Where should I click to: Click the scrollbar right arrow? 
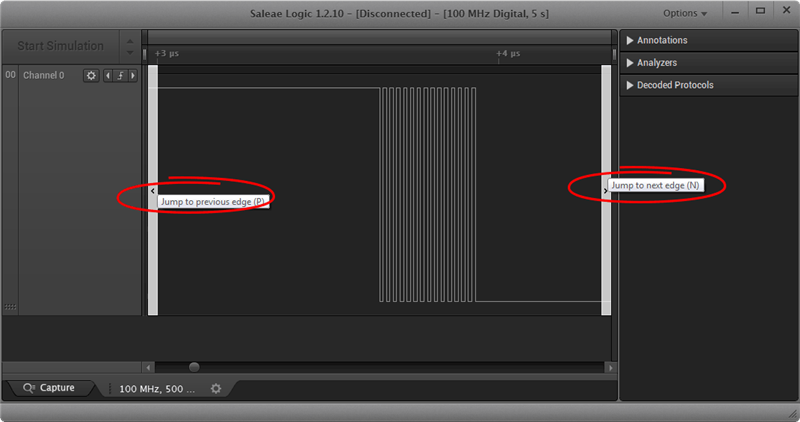(610, 367)
